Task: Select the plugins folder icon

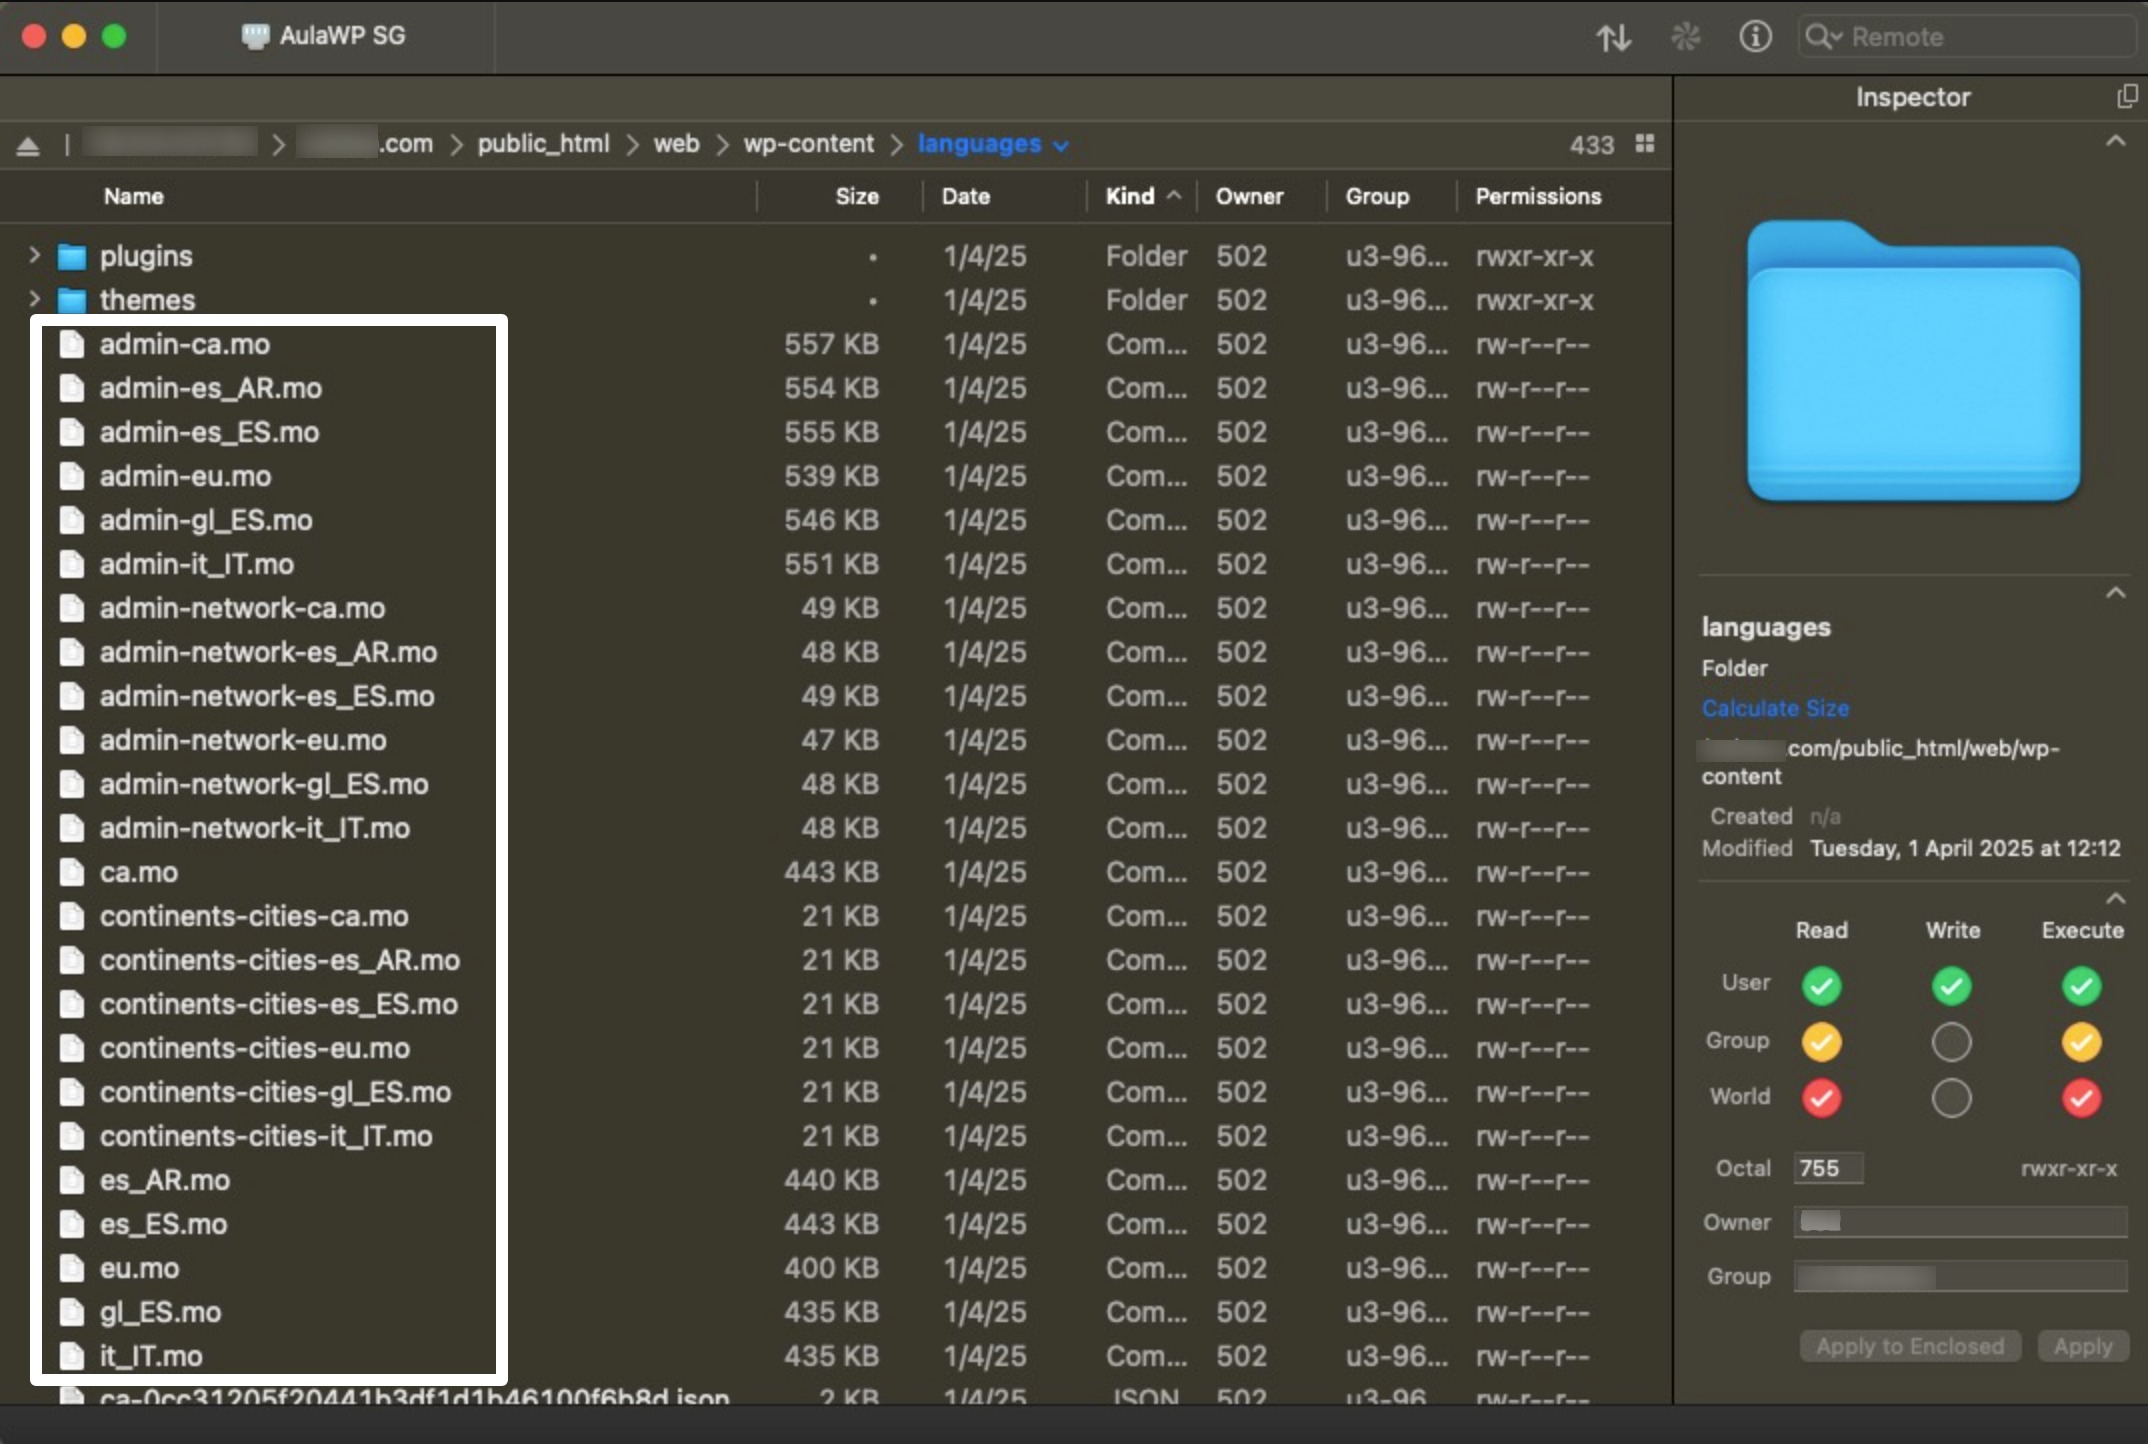Action: [72, 257]
